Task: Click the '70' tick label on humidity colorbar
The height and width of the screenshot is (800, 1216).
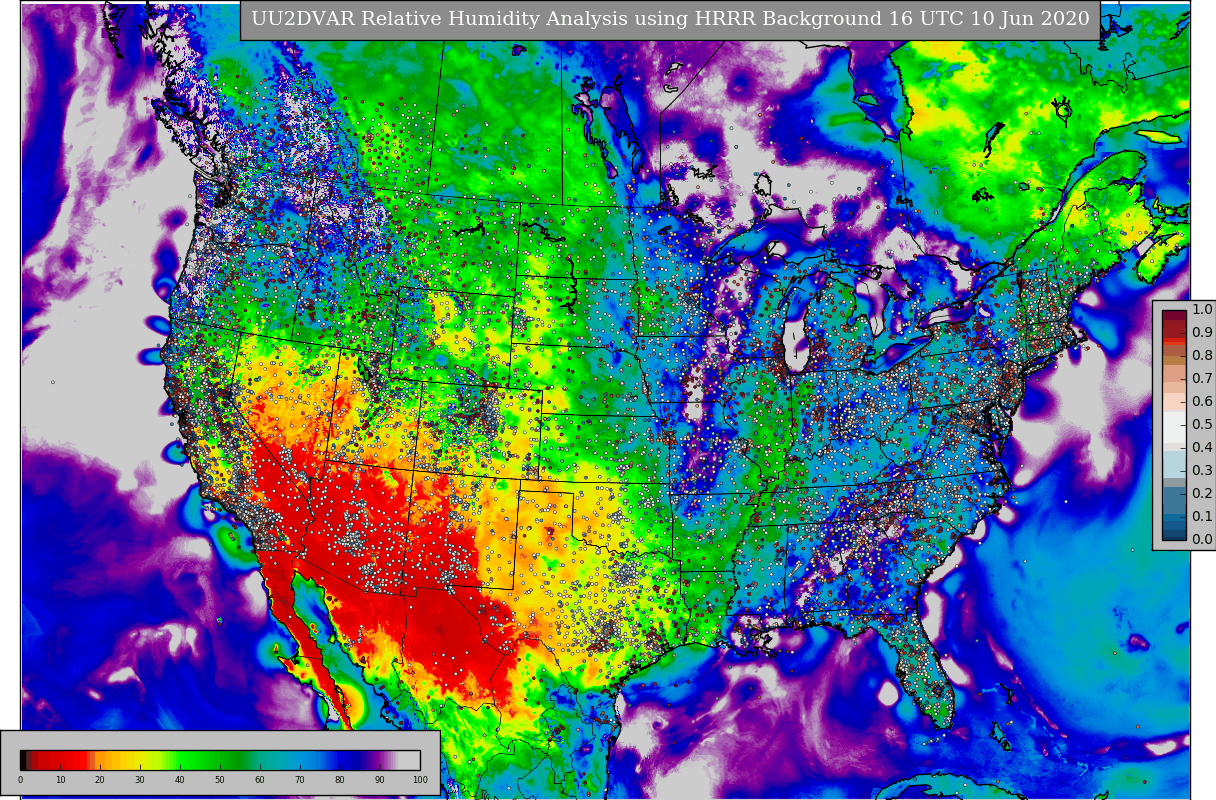Action: (x=300, y=780)
